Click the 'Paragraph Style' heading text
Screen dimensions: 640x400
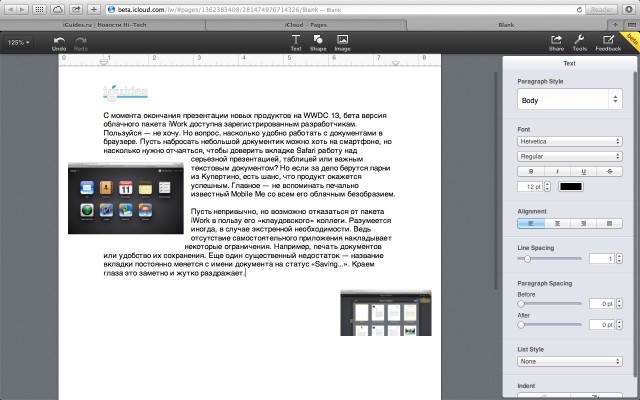pos(540,81)
